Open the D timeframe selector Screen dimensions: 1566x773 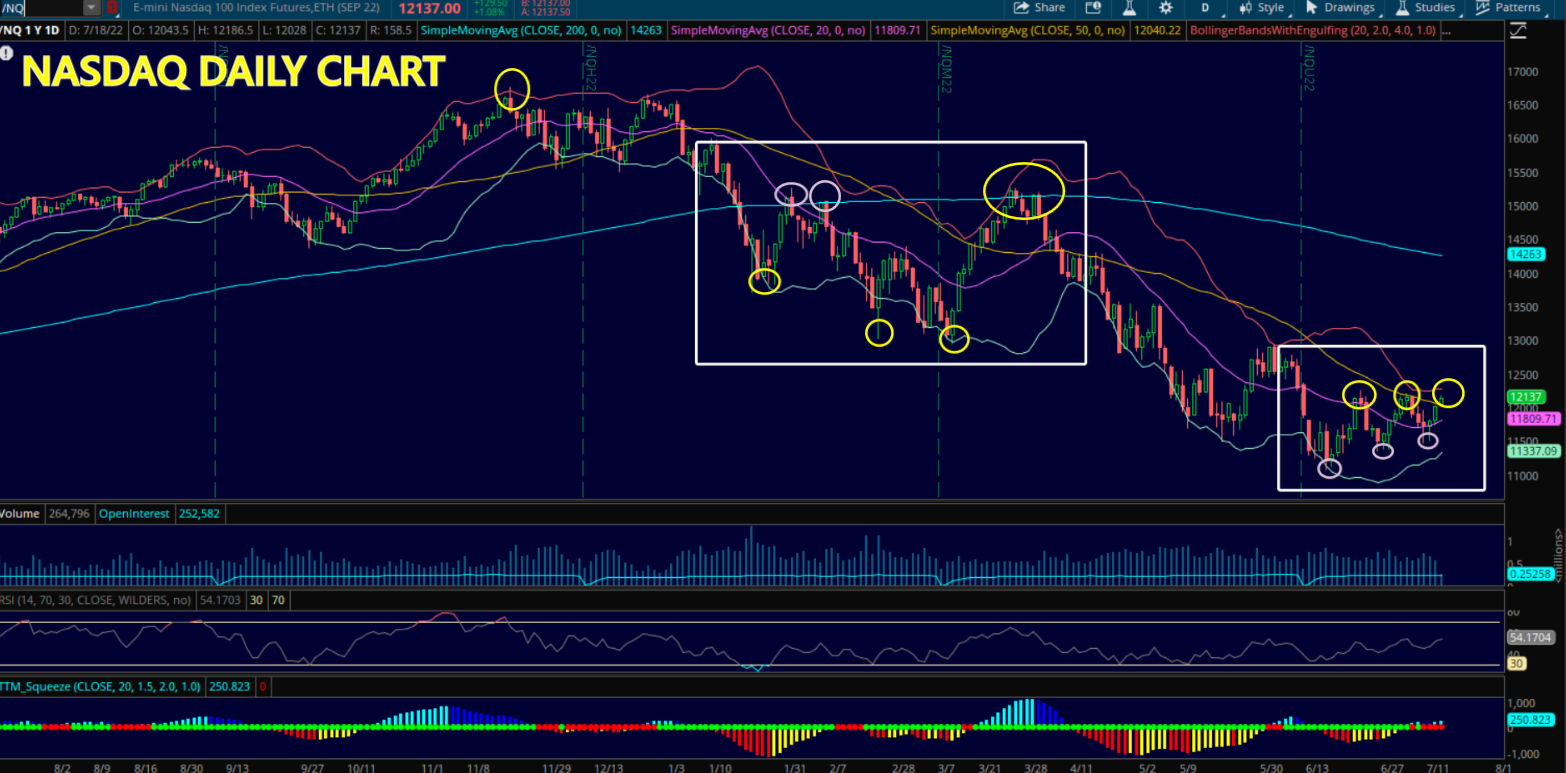click(1205, 8)
